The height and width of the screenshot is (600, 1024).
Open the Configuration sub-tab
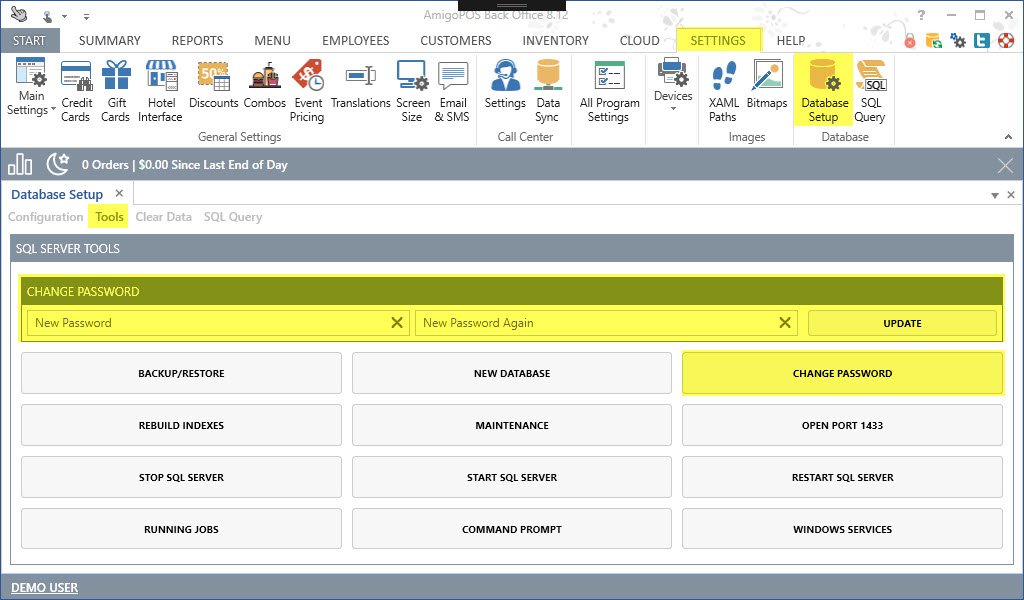[46, 217]
